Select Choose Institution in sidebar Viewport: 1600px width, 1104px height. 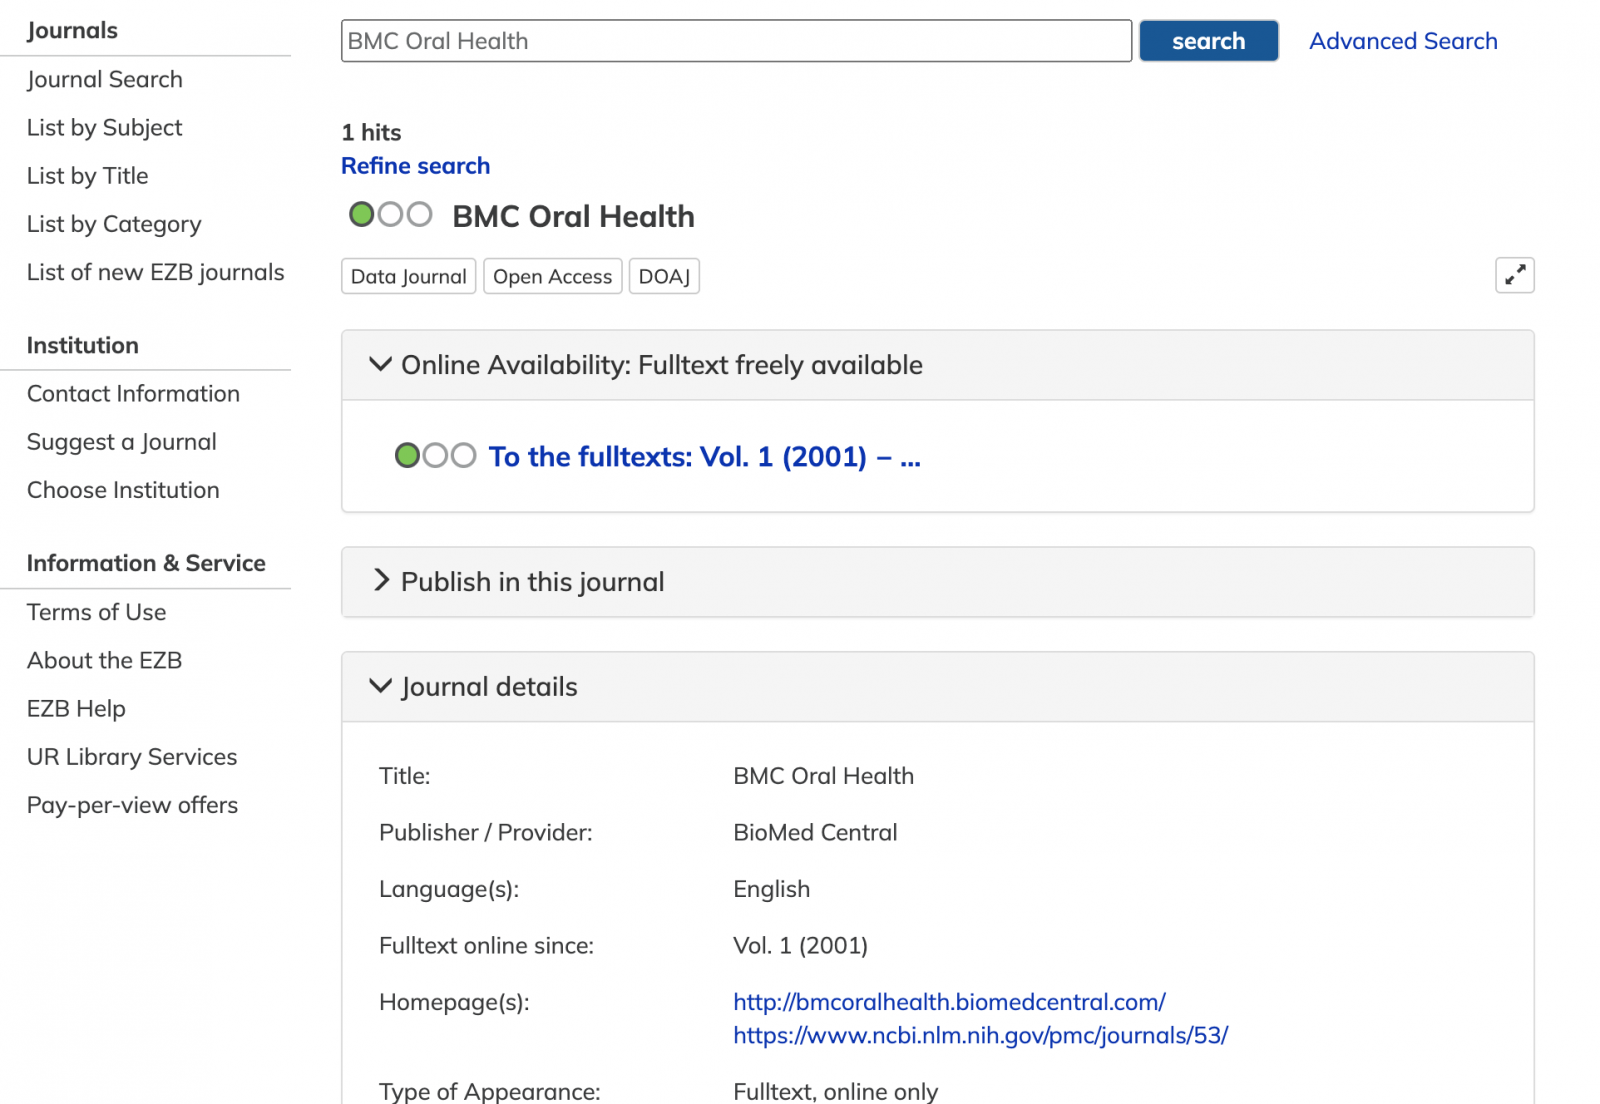123,490
